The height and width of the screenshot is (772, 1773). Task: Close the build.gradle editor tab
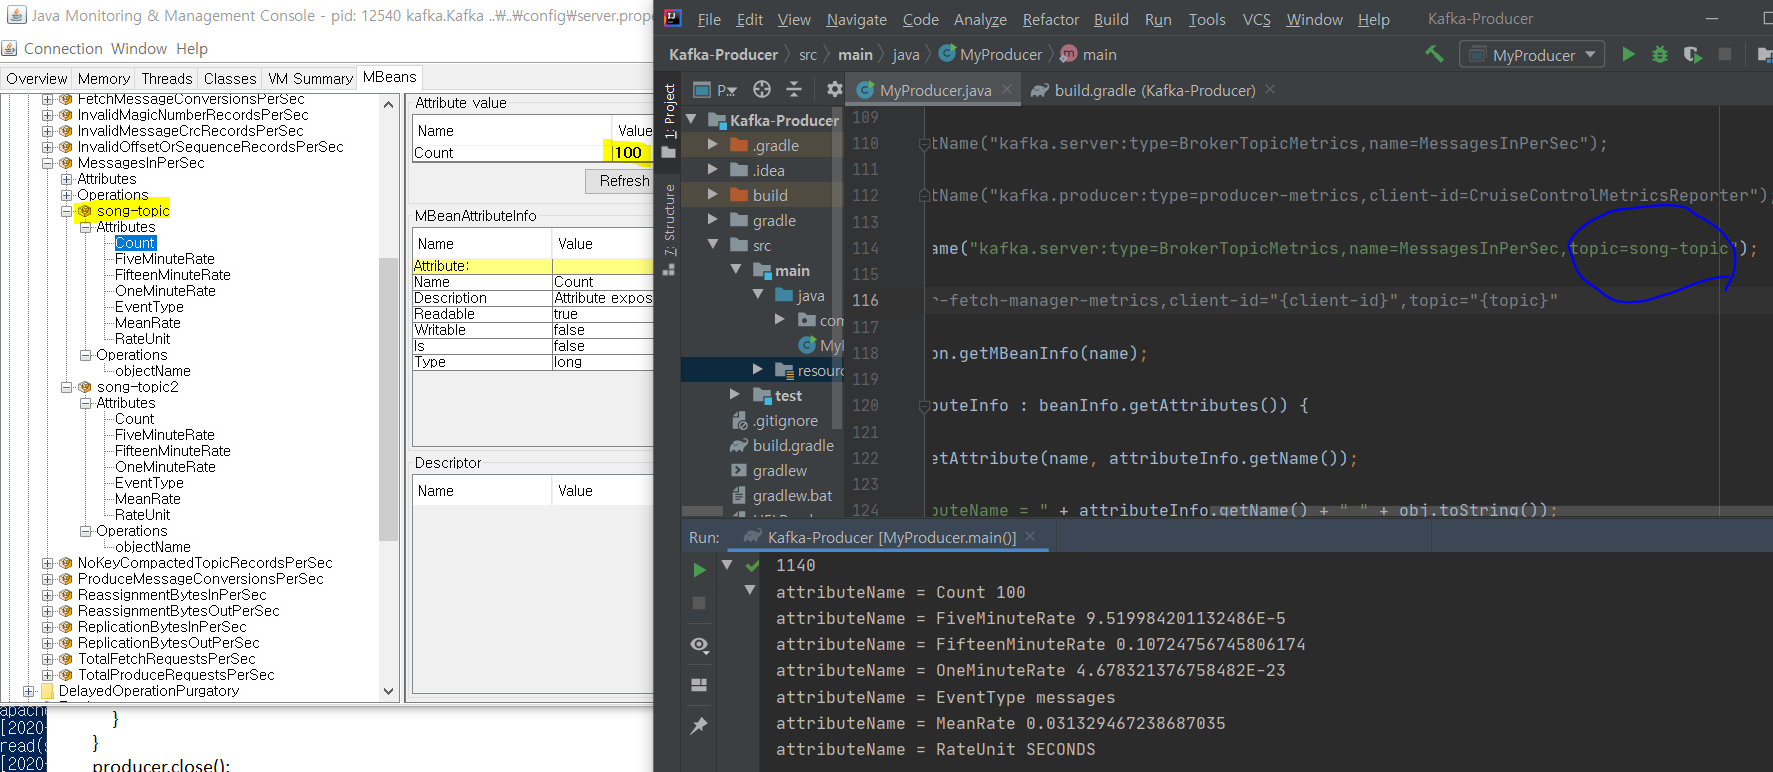click(x=1270, y=89)
